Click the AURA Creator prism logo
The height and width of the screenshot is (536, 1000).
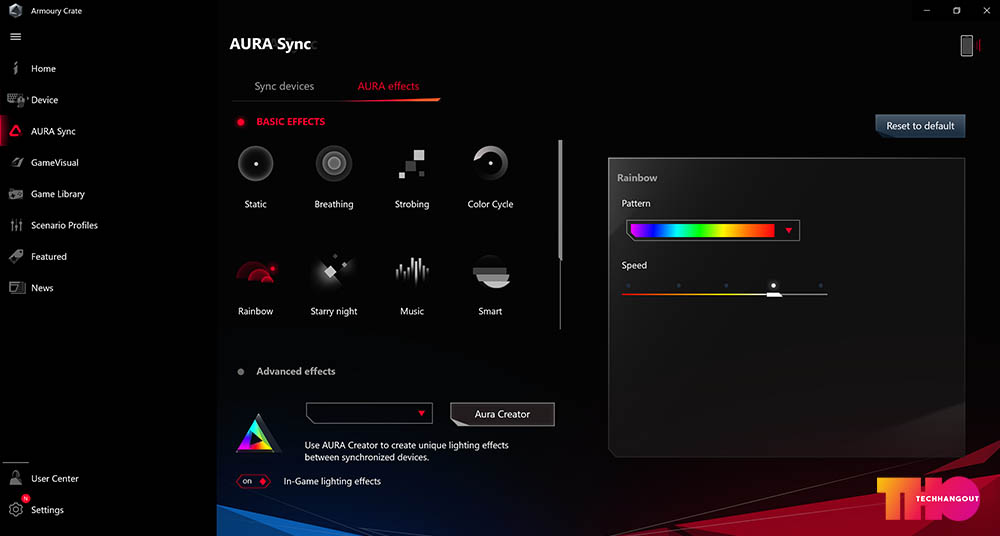coord(258,434)
